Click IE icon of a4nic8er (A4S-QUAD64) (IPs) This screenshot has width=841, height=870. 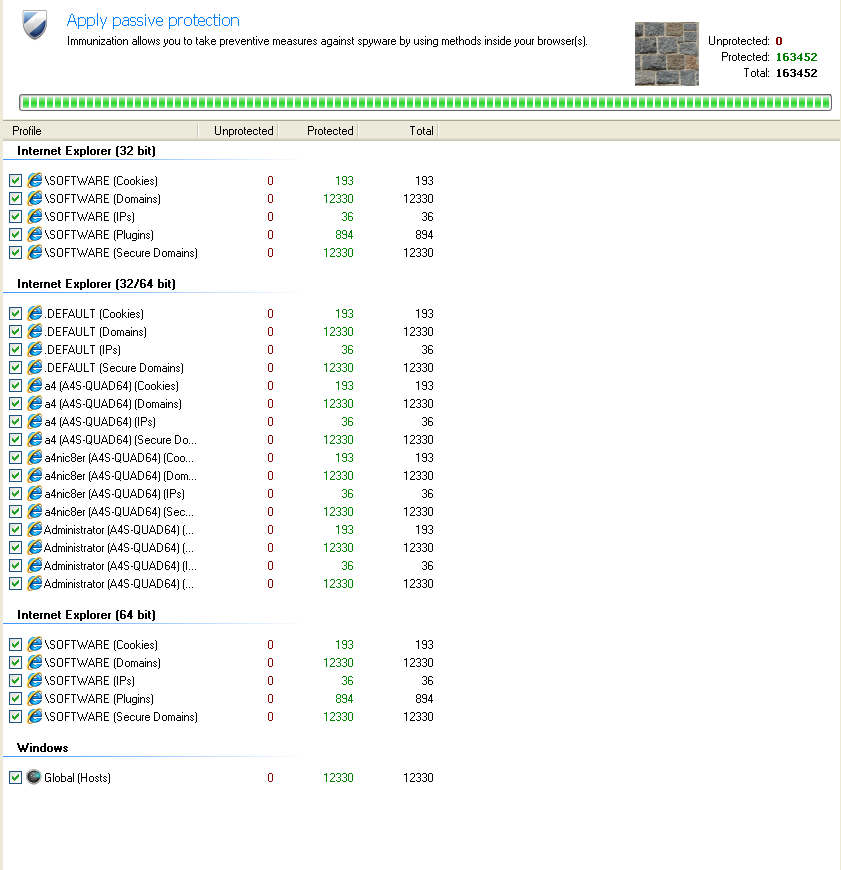coord(35,493)
